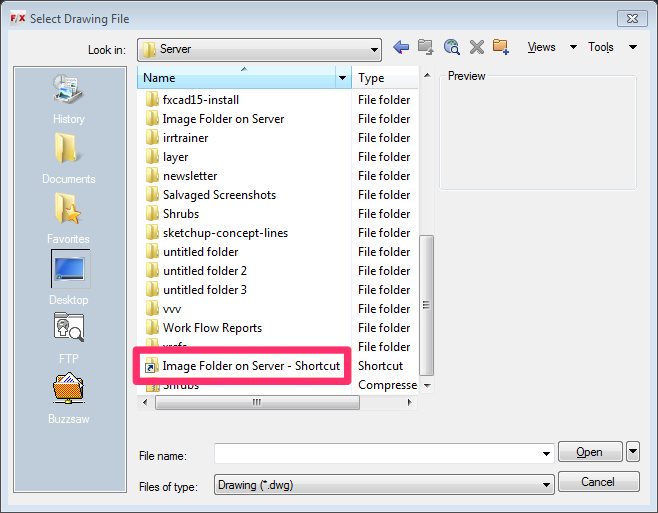Image resolution: width=658 pixels, height=513 pixels.
Task: Create a new folder with toolbar icon
Action: tap(501, 47)
